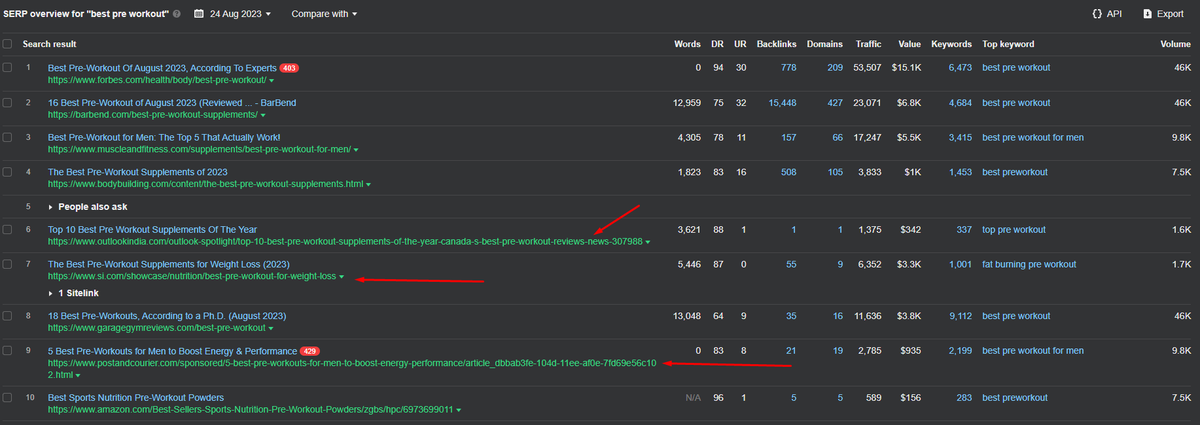Image resolution: width=1200 pixels, height=425 pixels.
Task: Click the 53,507 traffic value
Action: tap(866, 68)
